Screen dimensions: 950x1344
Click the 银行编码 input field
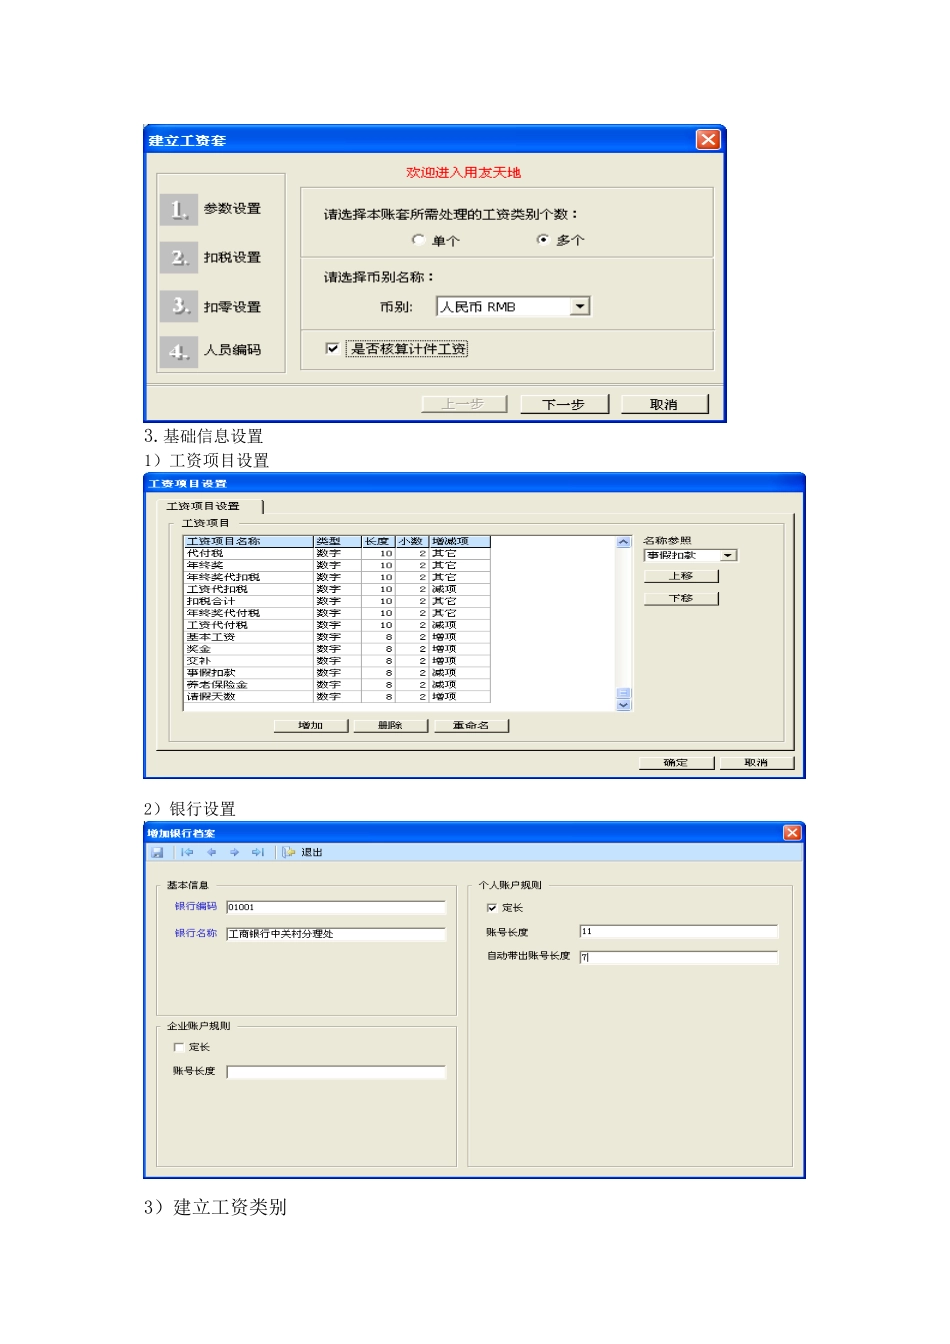(x=336, y=907)
